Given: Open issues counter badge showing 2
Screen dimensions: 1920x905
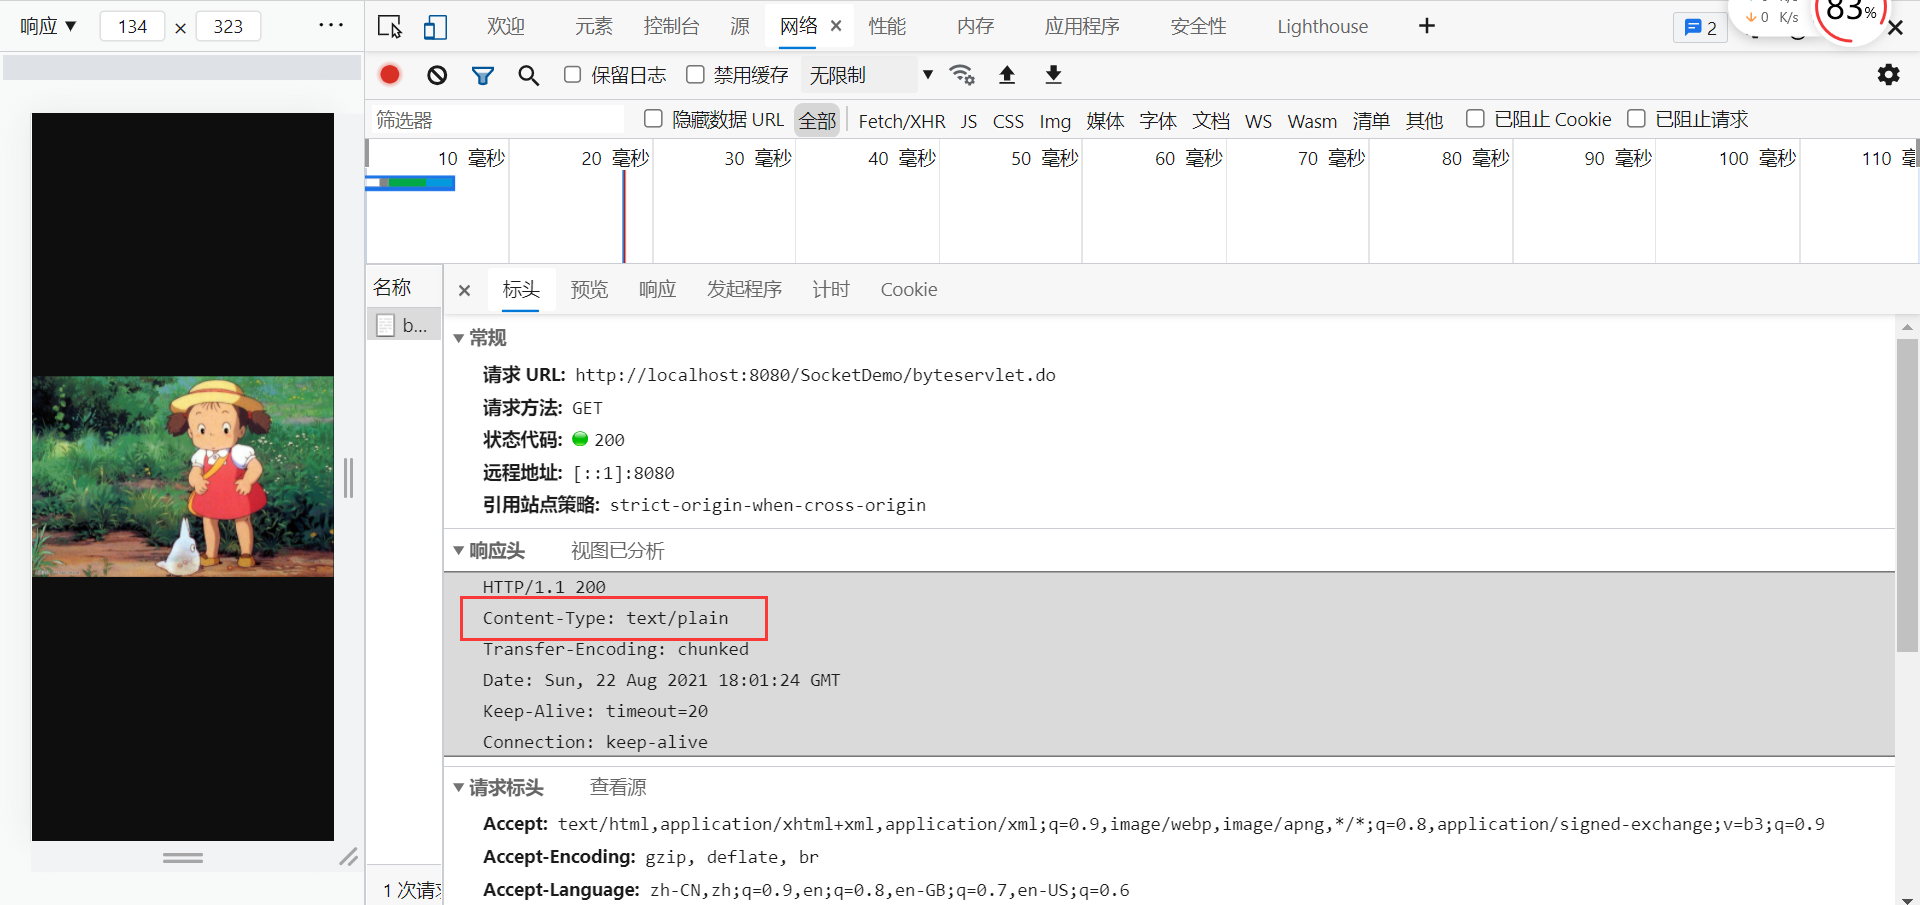Looking at the screenshot, I should click(x=1700, y=28).
